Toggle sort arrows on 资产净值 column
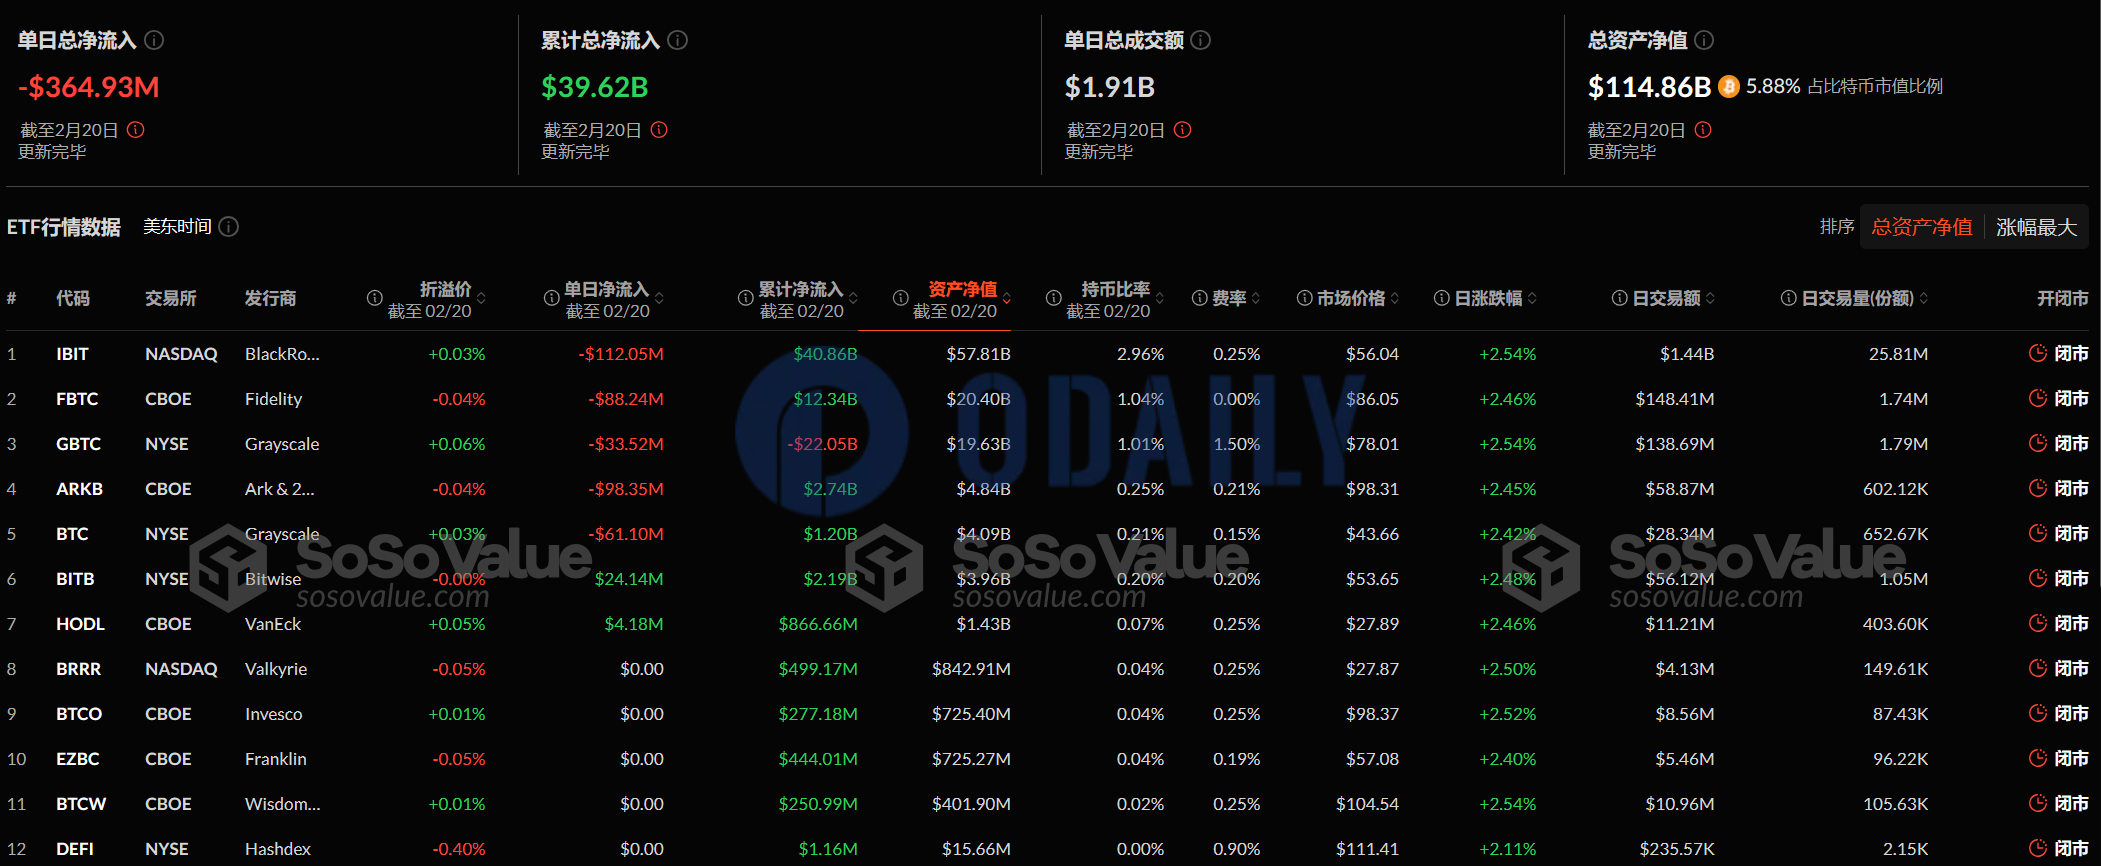Image resolution: width=2101 pixels, height=866 pixels. click(1007, 298)
